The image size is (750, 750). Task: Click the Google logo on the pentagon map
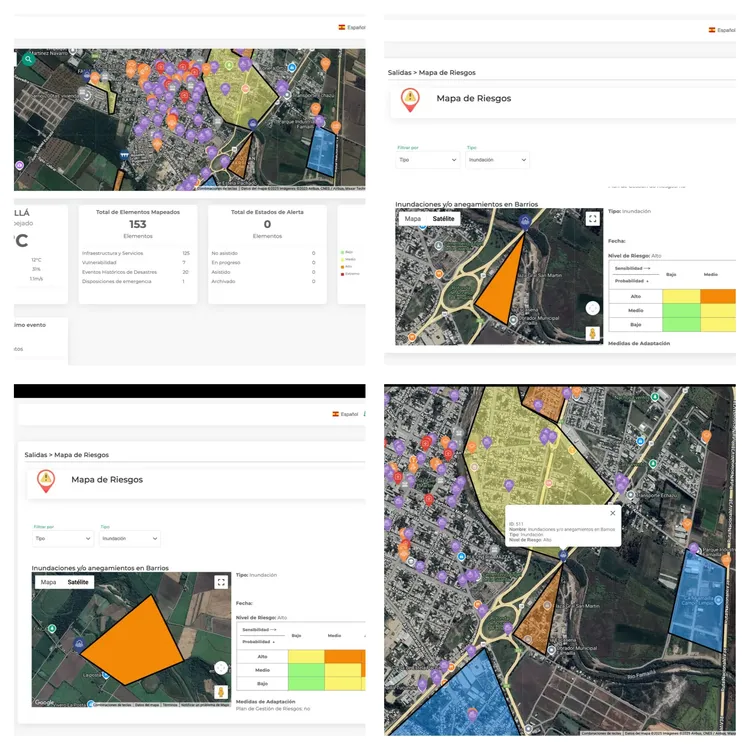tap(44, 703)
